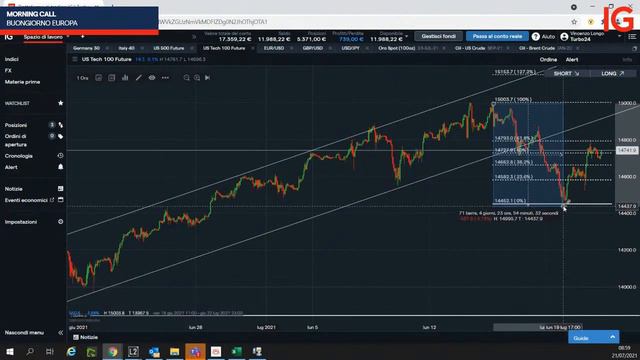Expand the Guide panel chevron
Screen dimensions: 640x360
point(612,337)
